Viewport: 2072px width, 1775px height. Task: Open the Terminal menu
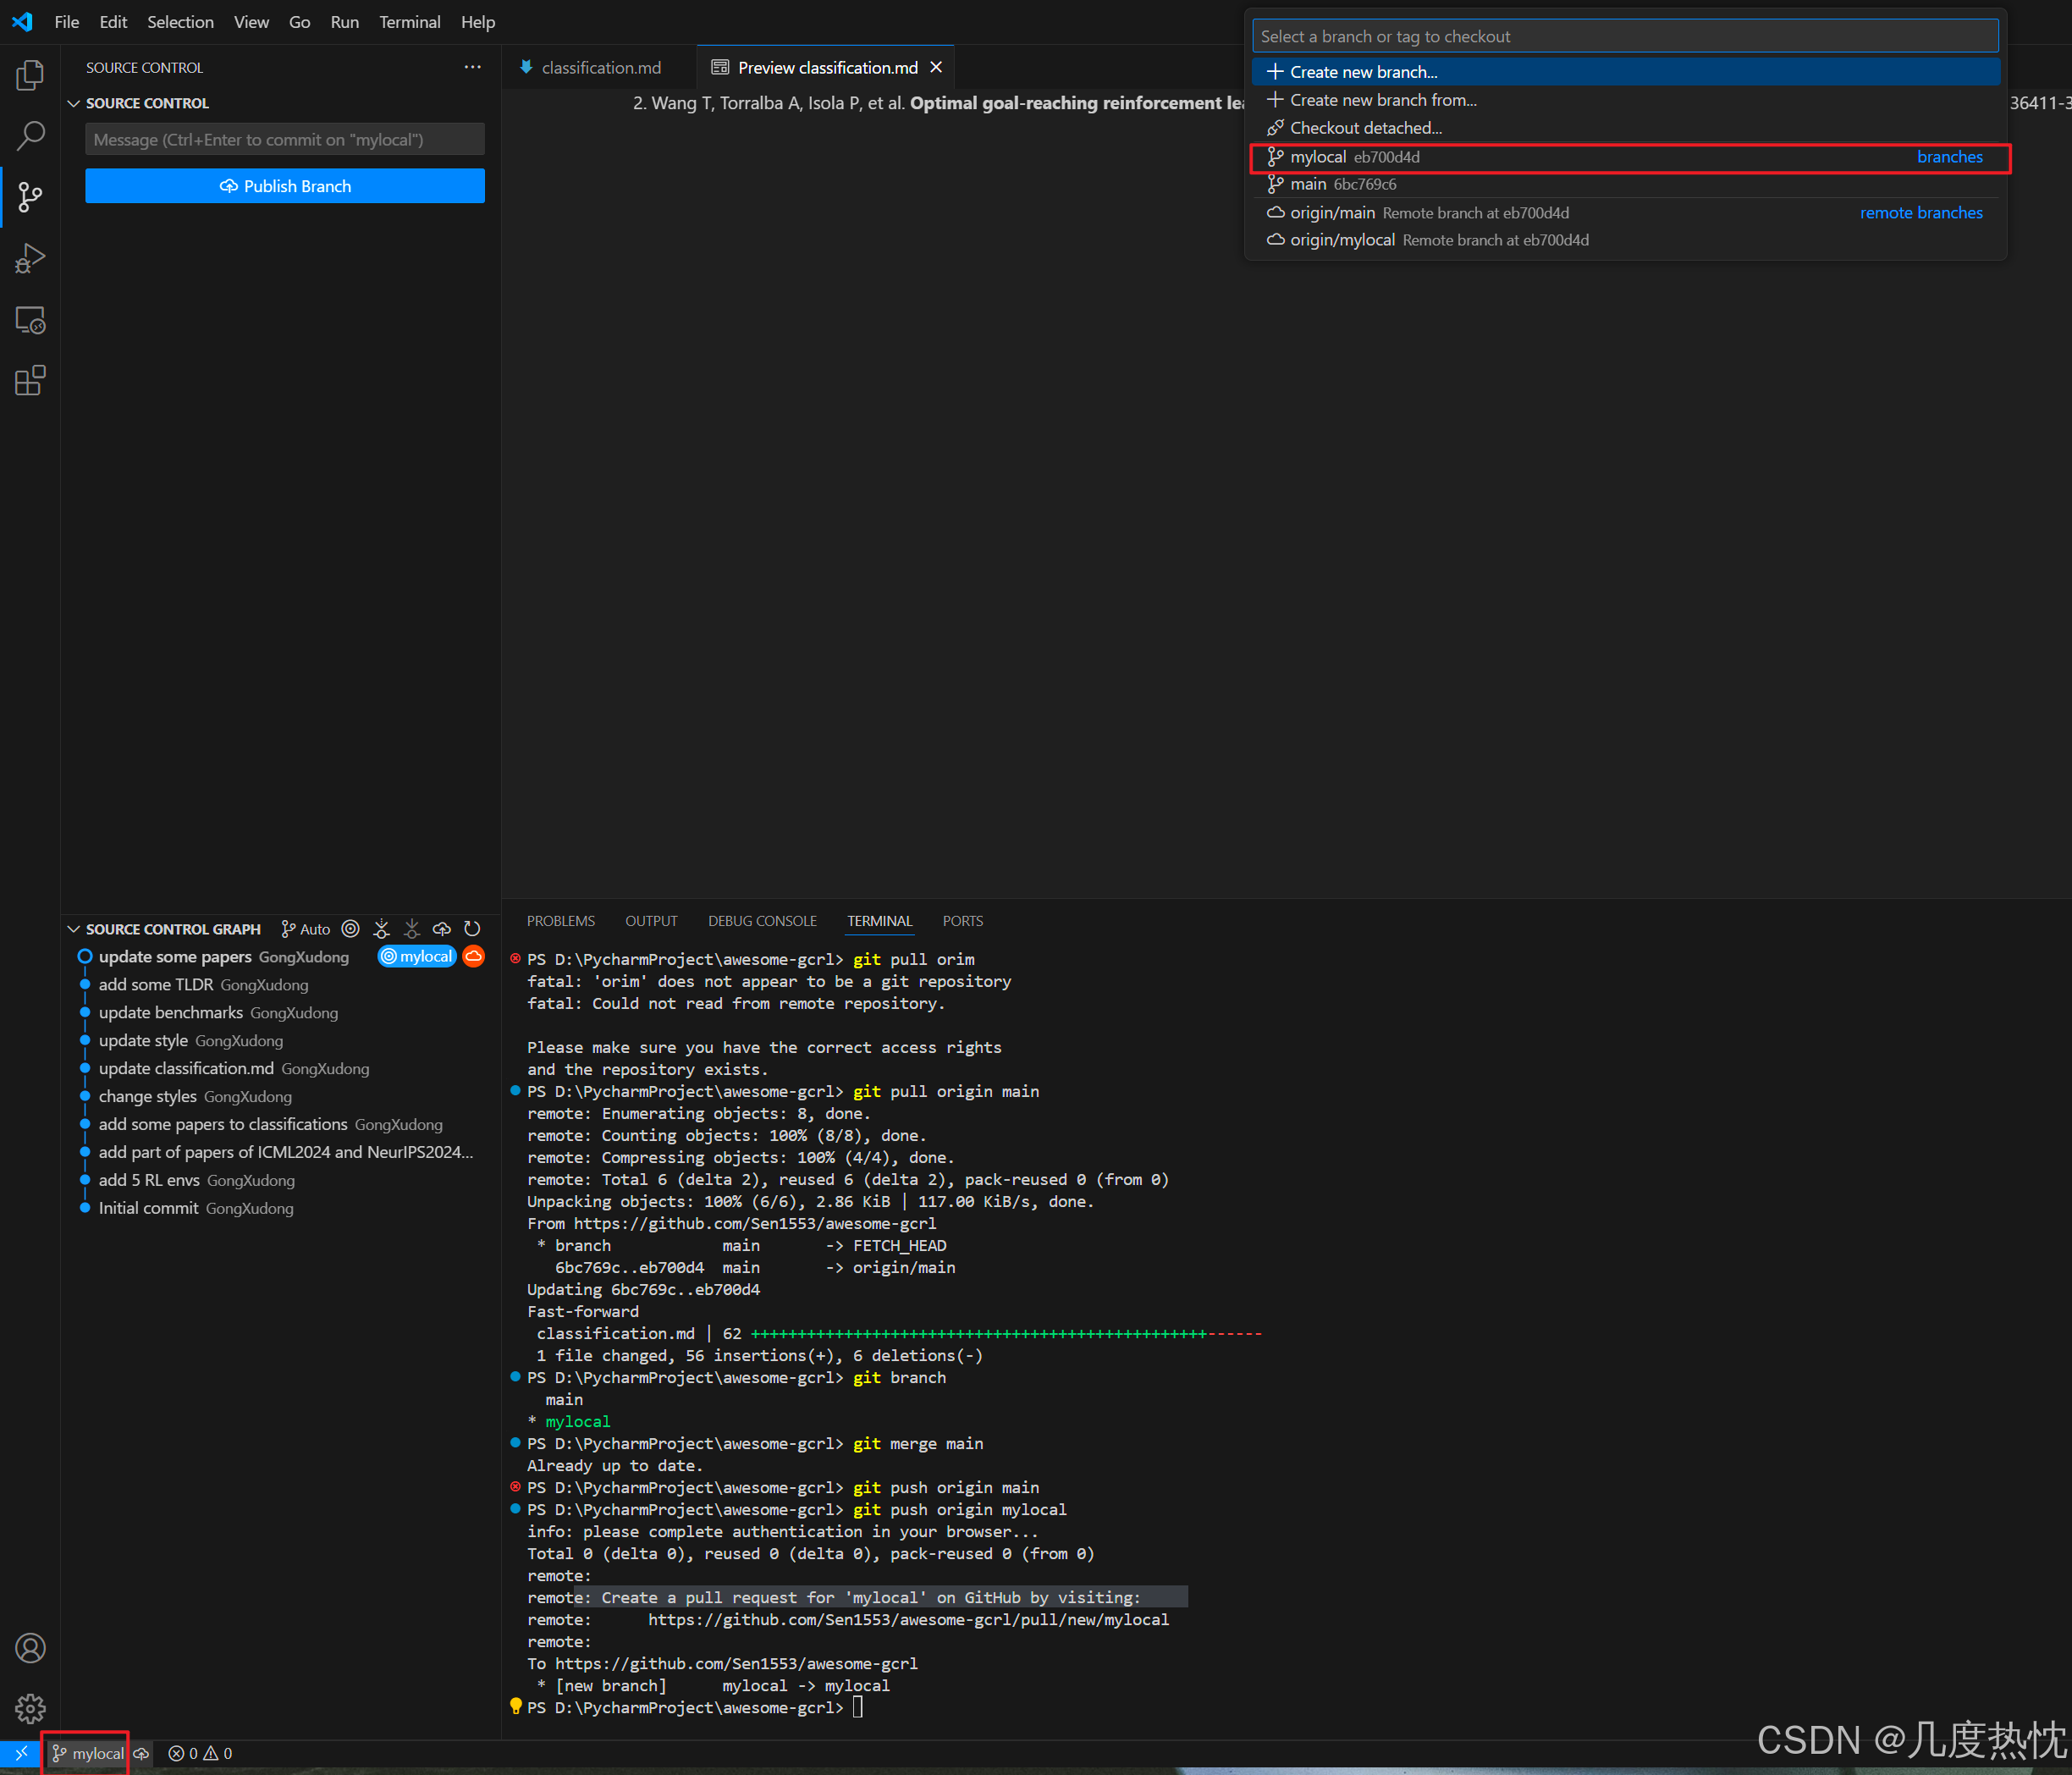point(410,21)
